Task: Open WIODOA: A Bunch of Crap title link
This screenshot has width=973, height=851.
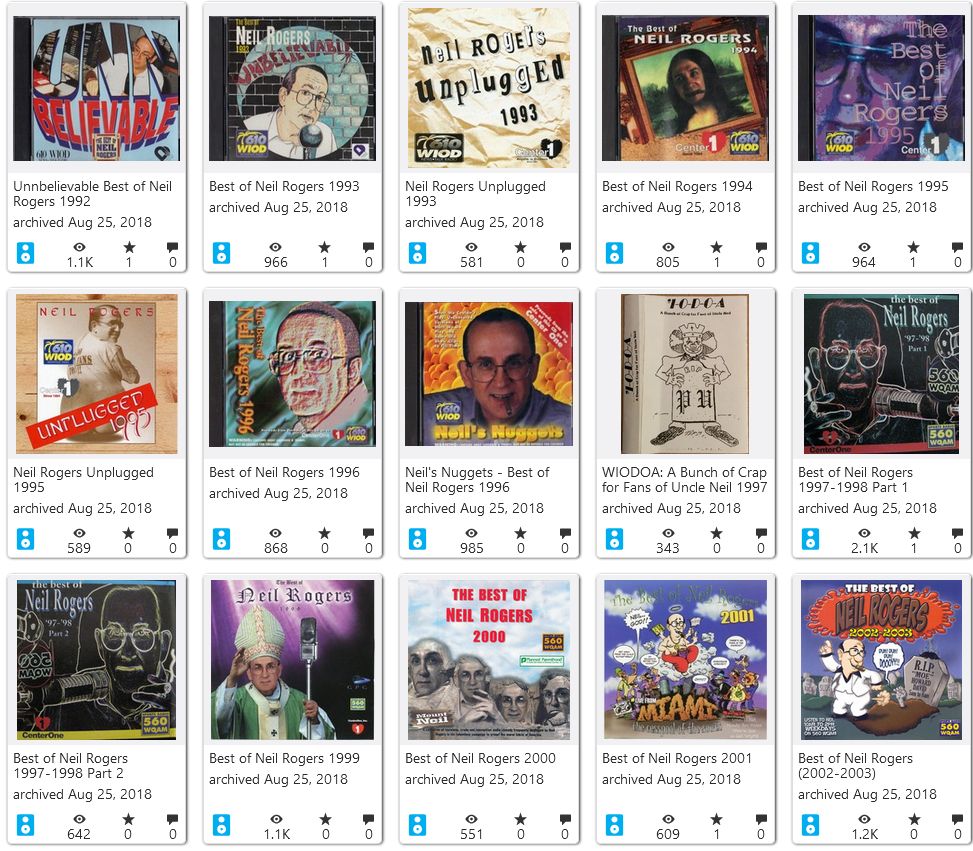Action: (684, 480)
